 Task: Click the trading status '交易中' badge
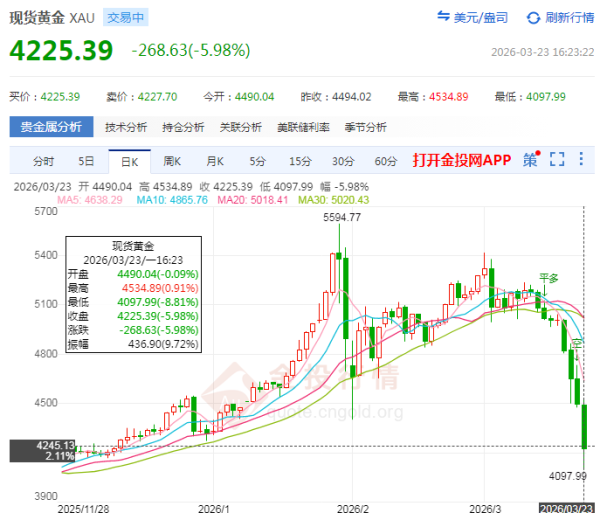click(125, 18)
